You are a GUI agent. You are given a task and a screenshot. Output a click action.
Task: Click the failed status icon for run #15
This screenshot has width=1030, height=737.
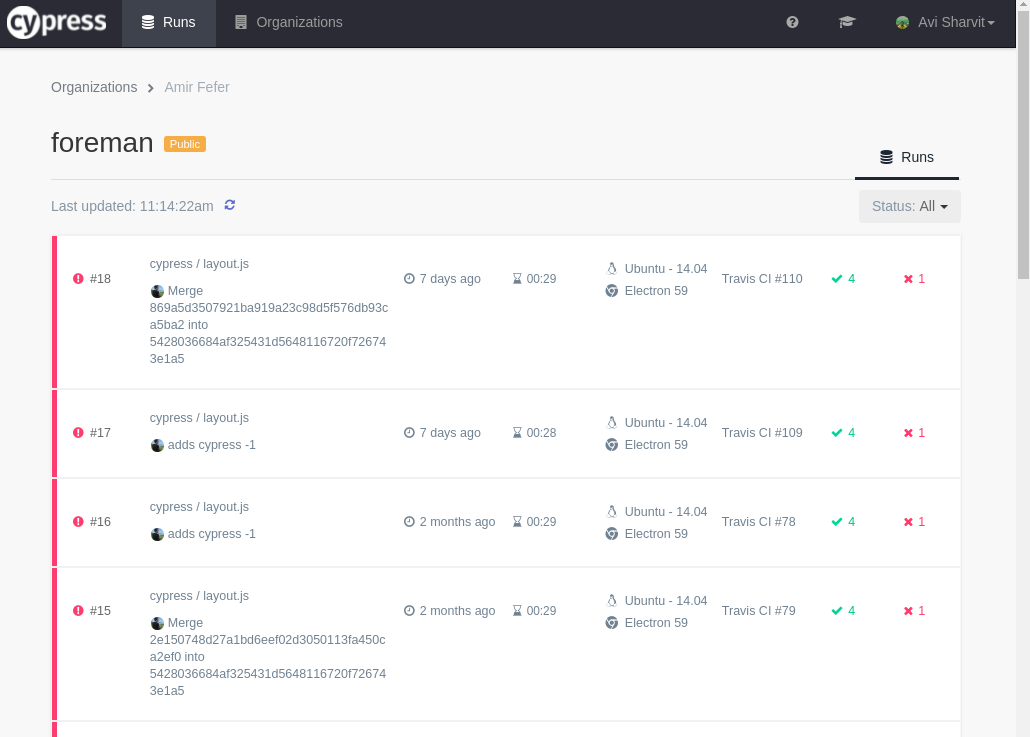tap(78, 611)
